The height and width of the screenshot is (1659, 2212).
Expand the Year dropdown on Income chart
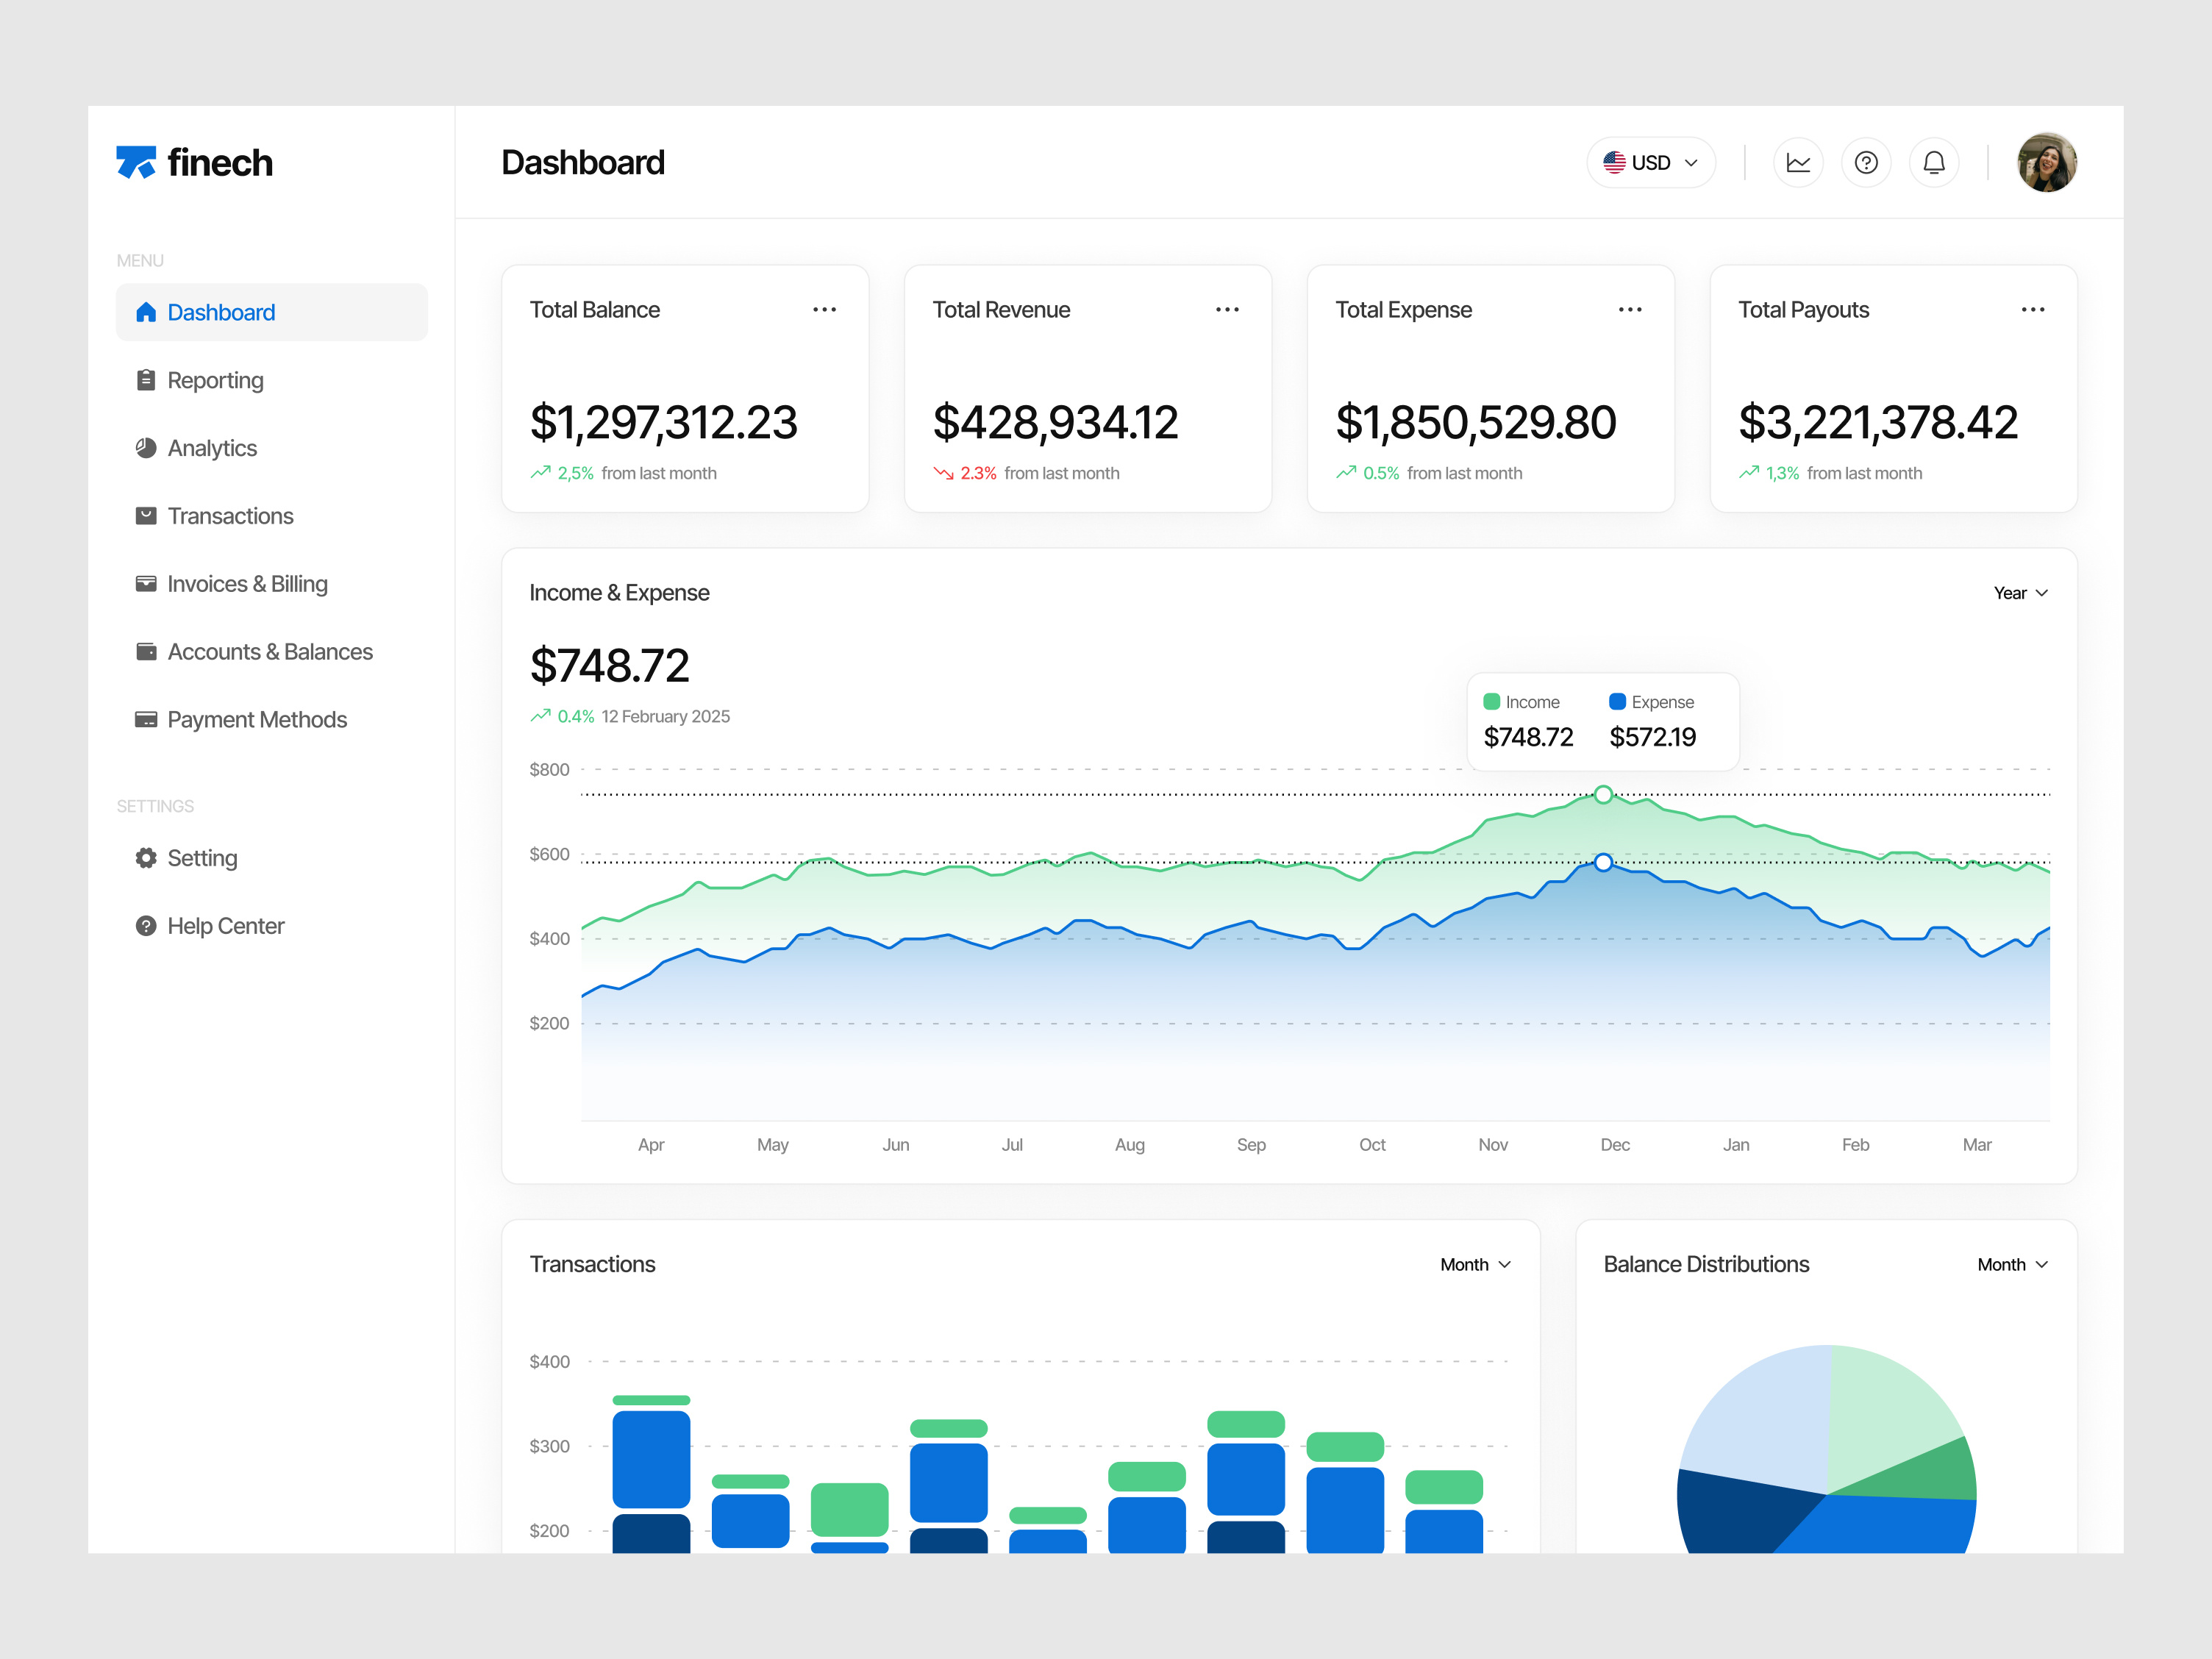tap(2020, 593)
